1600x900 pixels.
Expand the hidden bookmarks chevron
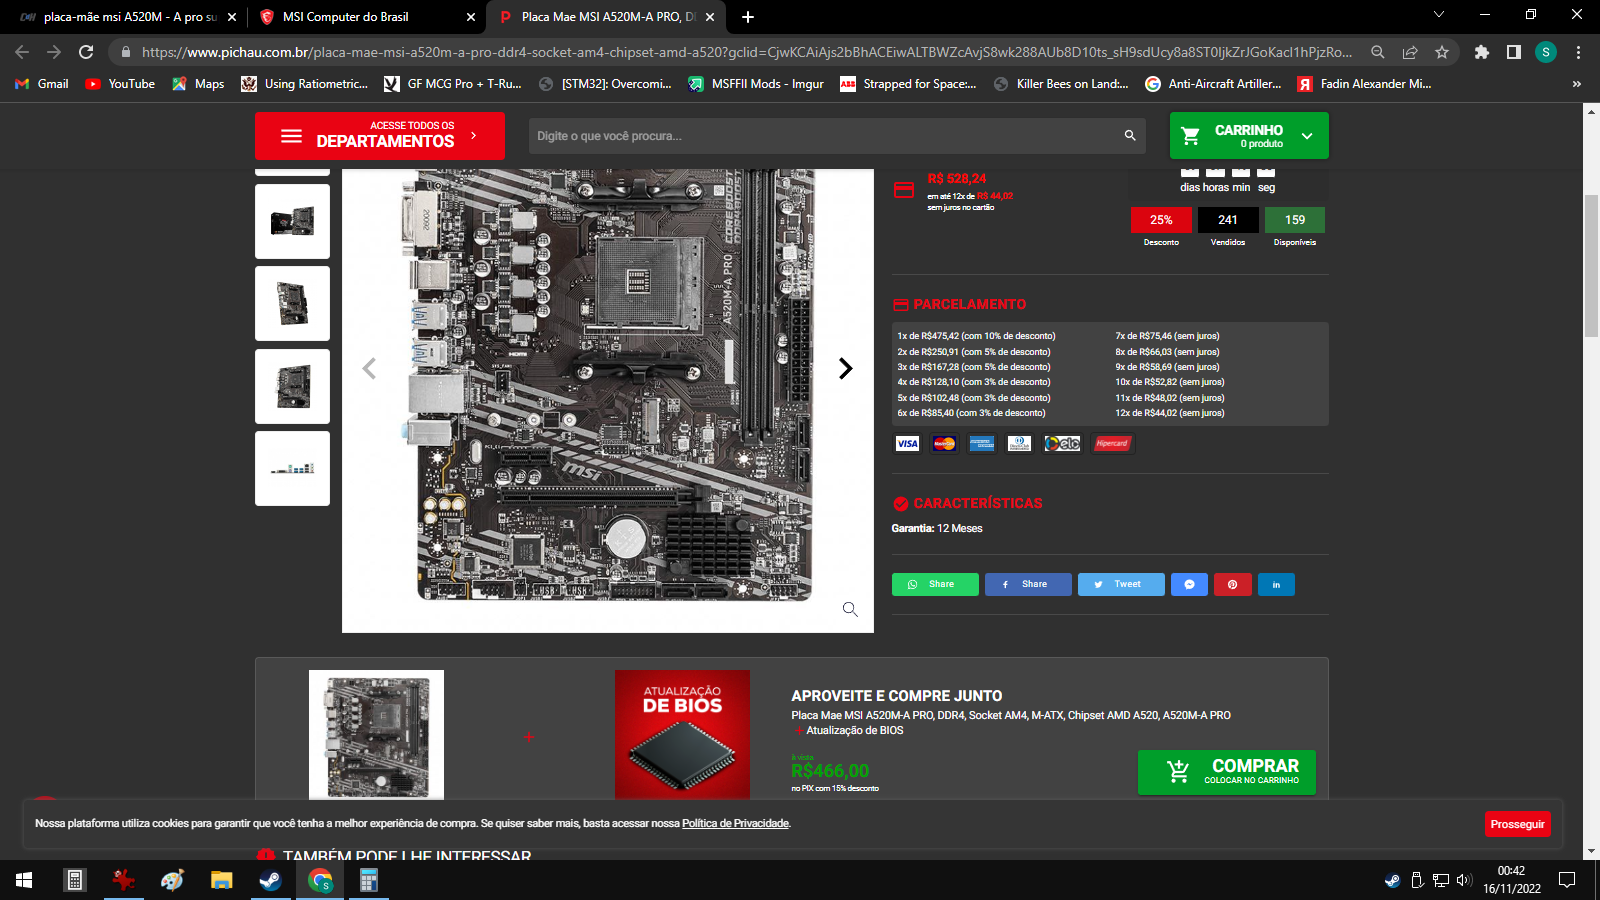tap(1577, 84)
